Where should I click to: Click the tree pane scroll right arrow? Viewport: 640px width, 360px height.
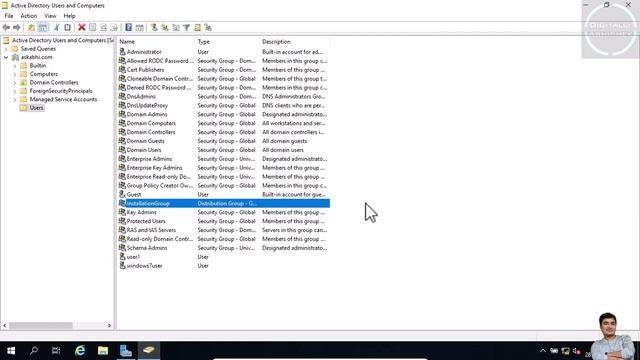[x=109, y=325]
